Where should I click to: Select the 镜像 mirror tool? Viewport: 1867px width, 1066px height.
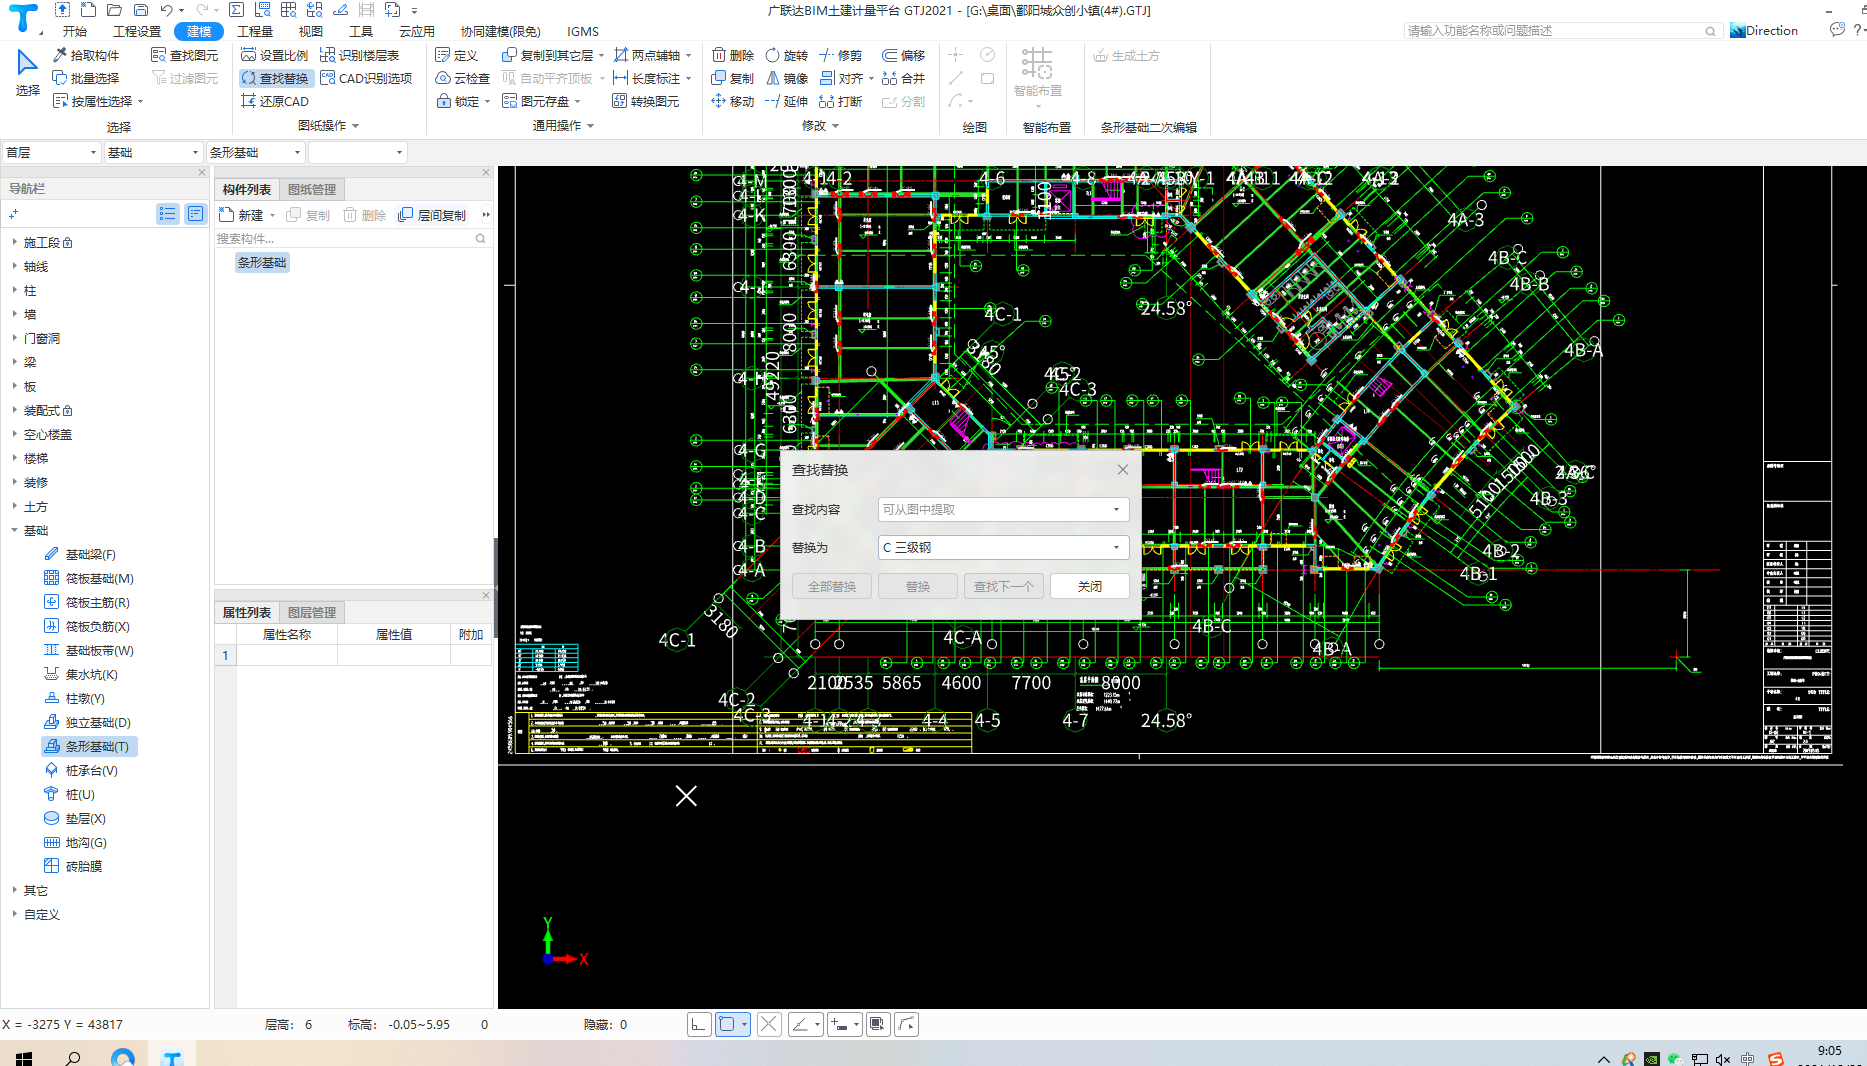click(787, 78)
